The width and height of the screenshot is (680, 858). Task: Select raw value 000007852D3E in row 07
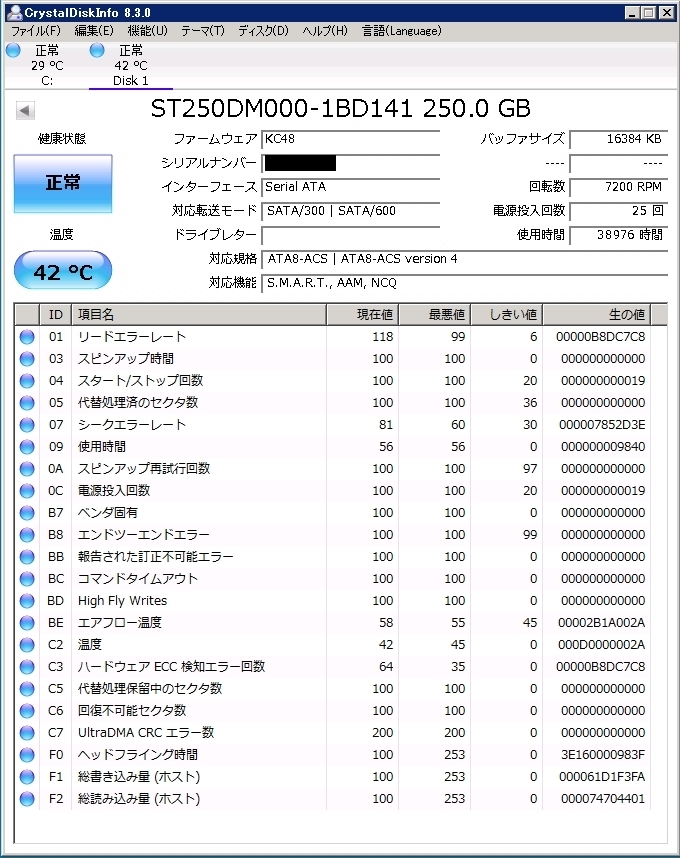coord(602,425)
